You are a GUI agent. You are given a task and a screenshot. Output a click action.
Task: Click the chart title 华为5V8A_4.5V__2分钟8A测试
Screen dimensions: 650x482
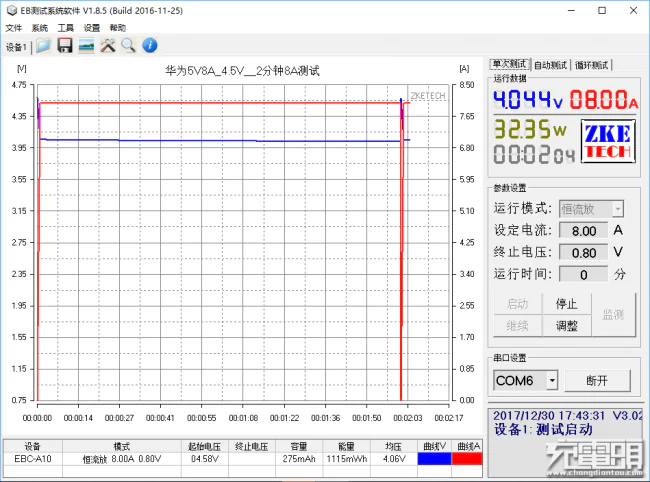pos(243,71)
